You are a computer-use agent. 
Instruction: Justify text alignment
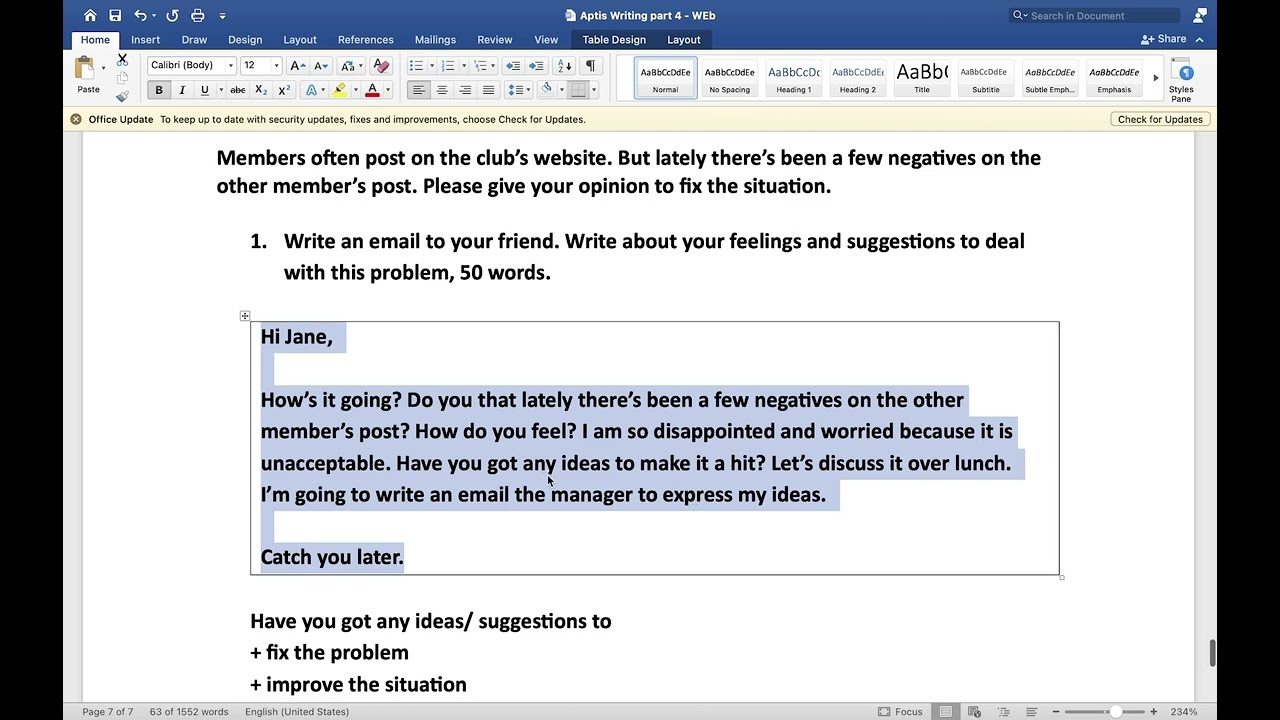488,90
